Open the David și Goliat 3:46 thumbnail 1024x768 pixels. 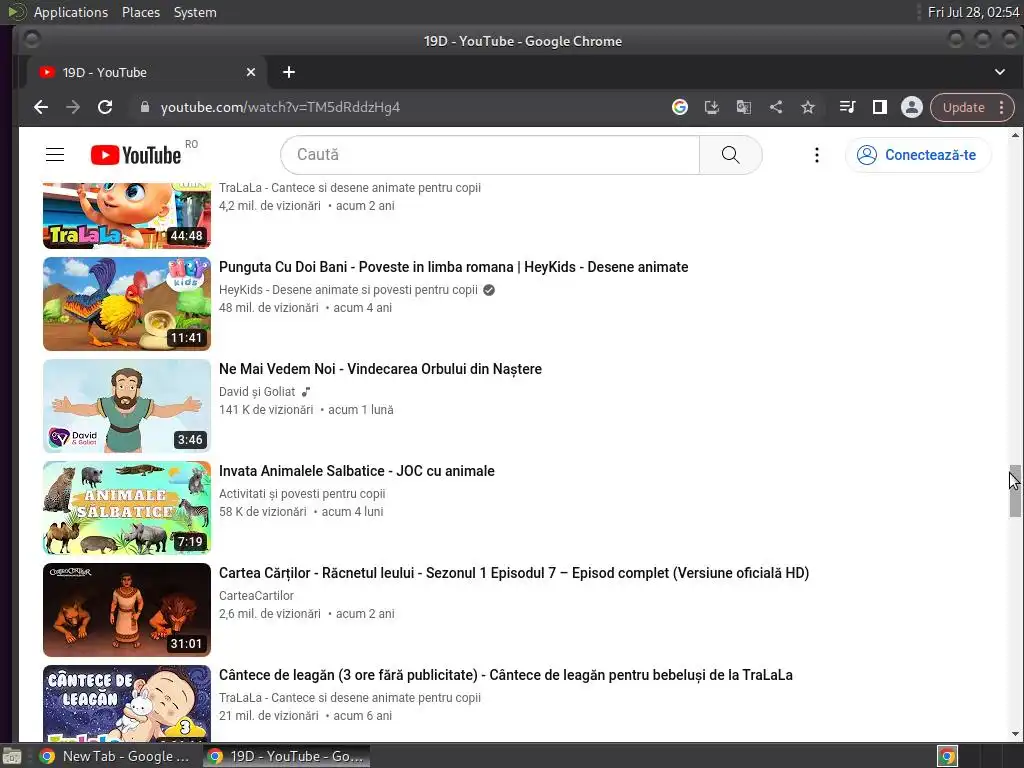pos(127,406)
